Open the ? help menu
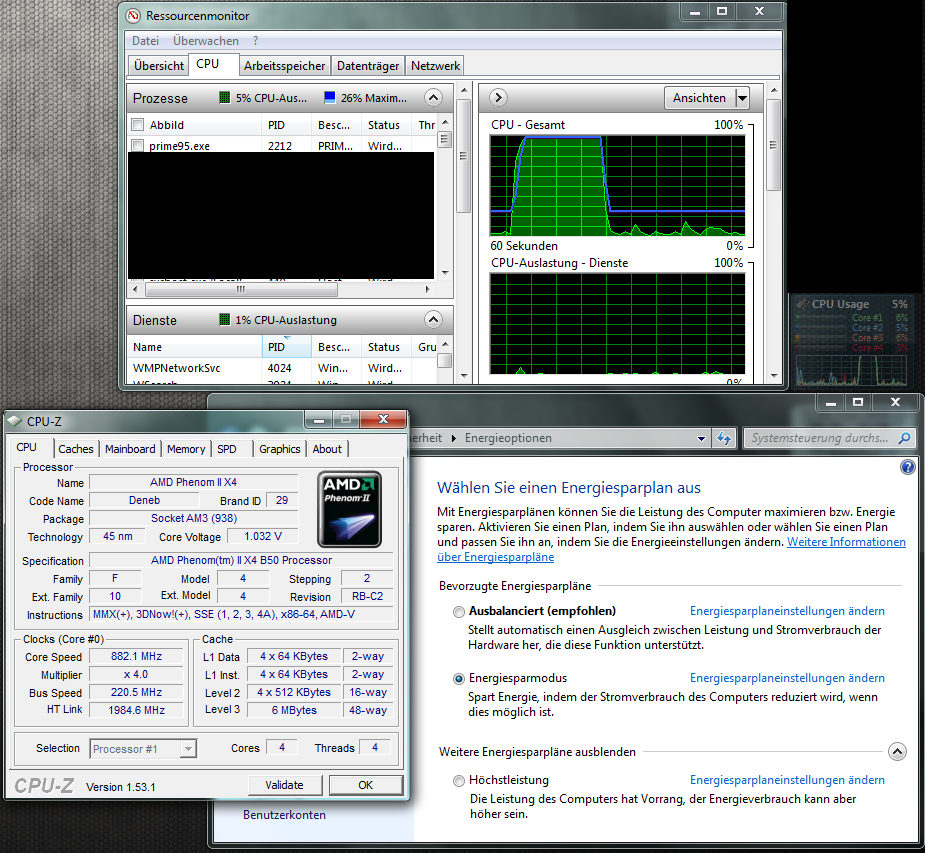 (x=255, y=41)
